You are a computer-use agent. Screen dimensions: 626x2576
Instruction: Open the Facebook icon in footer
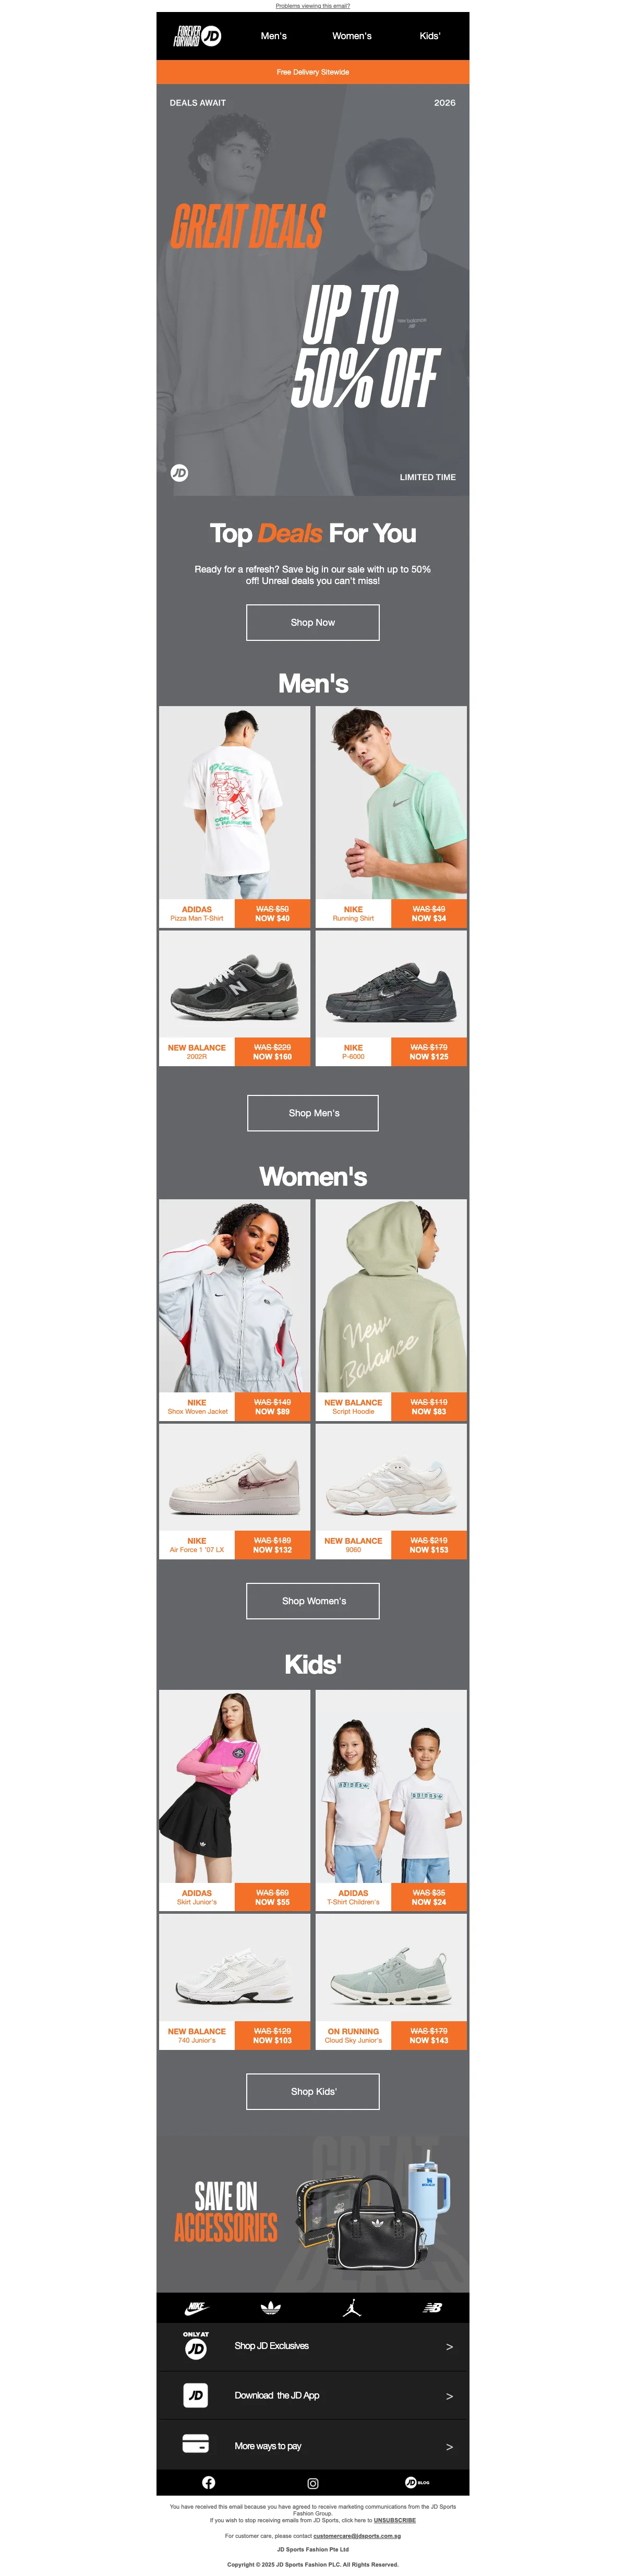tap(208, 2483)
